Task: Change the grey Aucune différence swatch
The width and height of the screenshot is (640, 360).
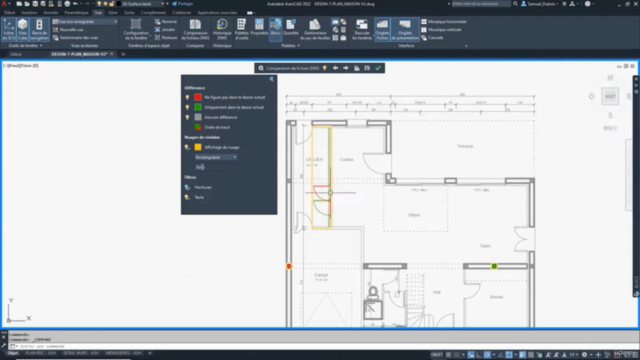Action: pos(198,117)
